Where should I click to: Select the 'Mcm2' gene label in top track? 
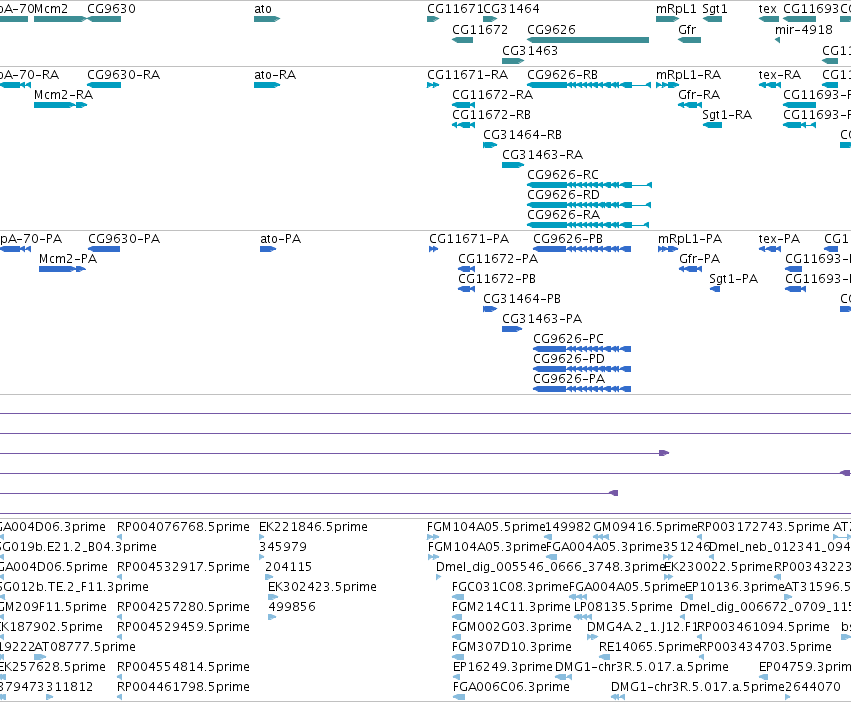click(x=50, y=9)
